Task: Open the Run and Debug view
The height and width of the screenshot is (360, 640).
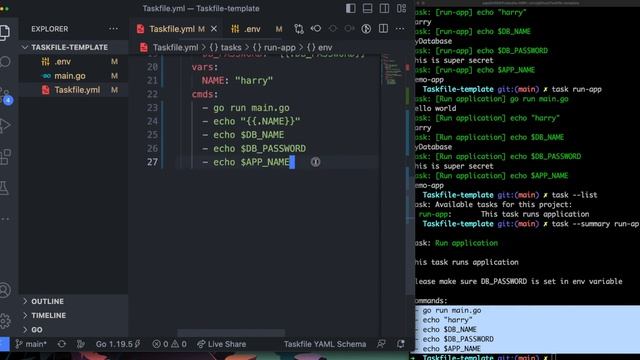Action: pyautogui.click(x=5, y=125)
